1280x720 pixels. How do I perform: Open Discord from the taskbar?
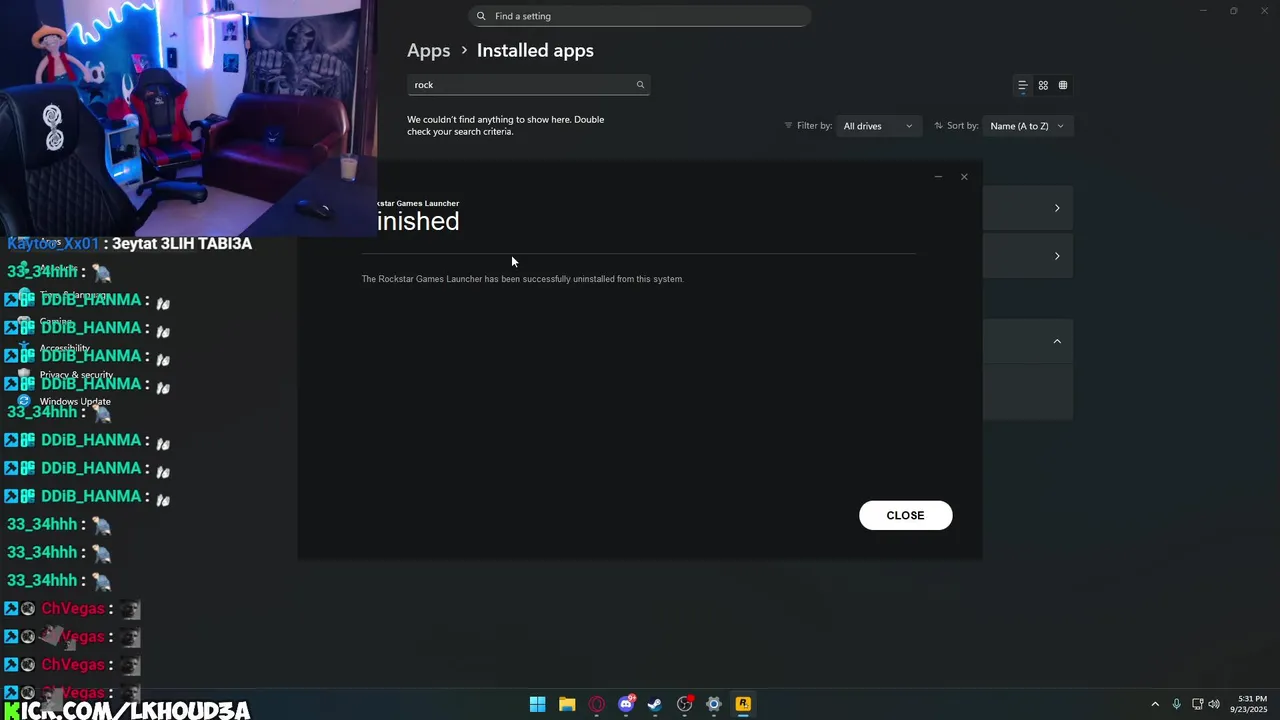pyautogui.click(x=626, y=704)
